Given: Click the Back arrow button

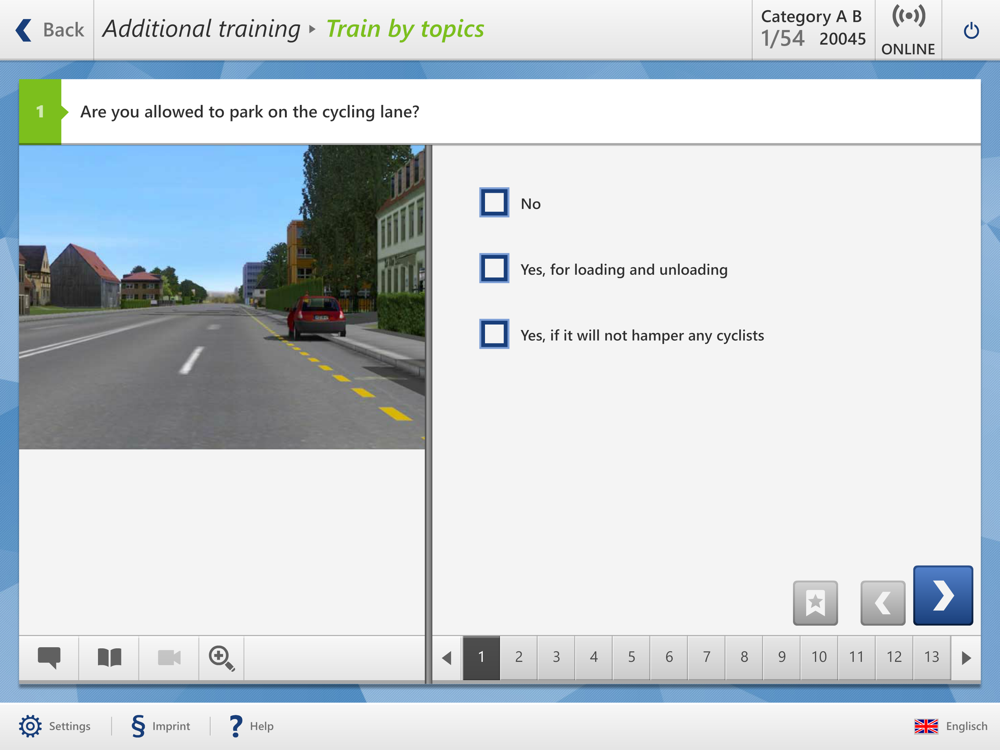Looking at the screenshot, I should (x=49, y=29).
